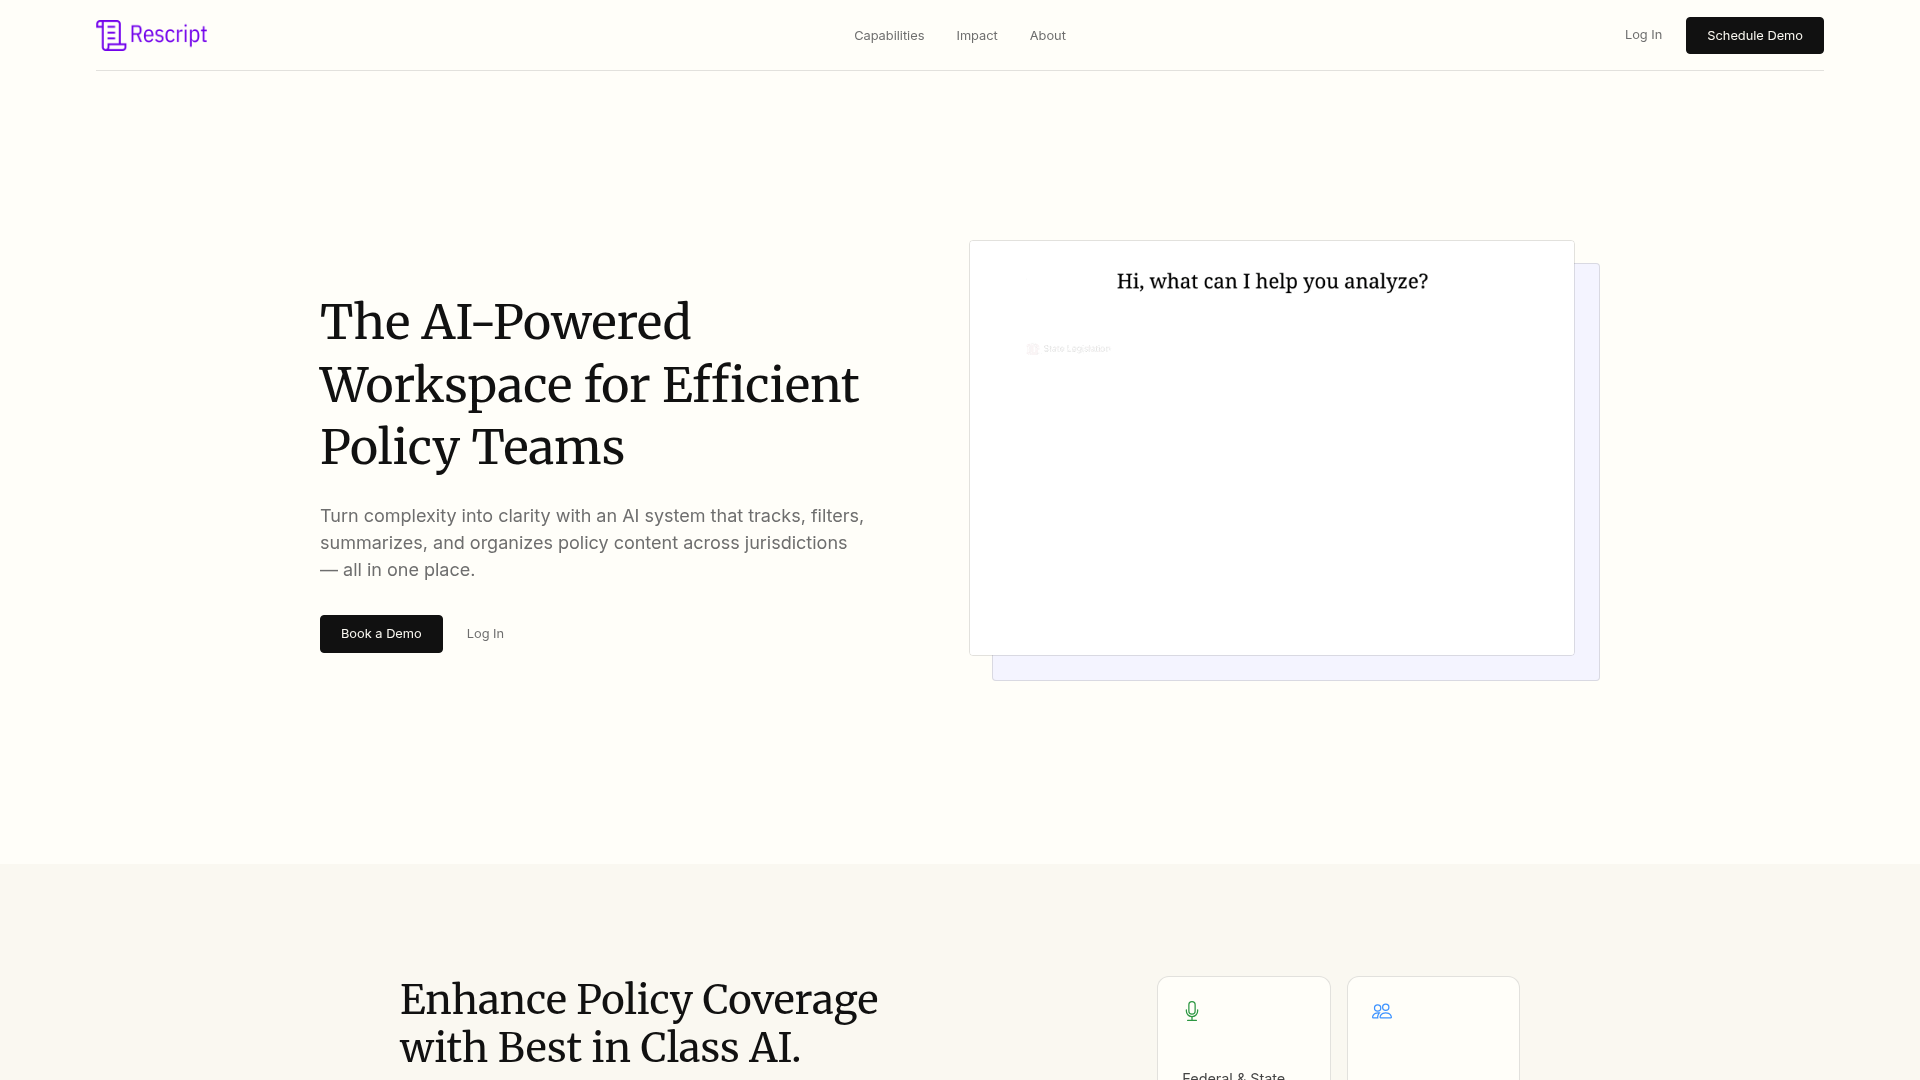Viewport: 1920px width, 1080px height.
Task: Click the faded State Legislation chip
Action: coord(1068,349)
